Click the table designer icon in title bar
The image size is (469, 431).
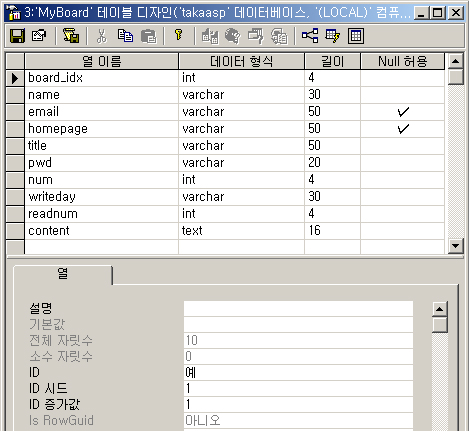14,13
